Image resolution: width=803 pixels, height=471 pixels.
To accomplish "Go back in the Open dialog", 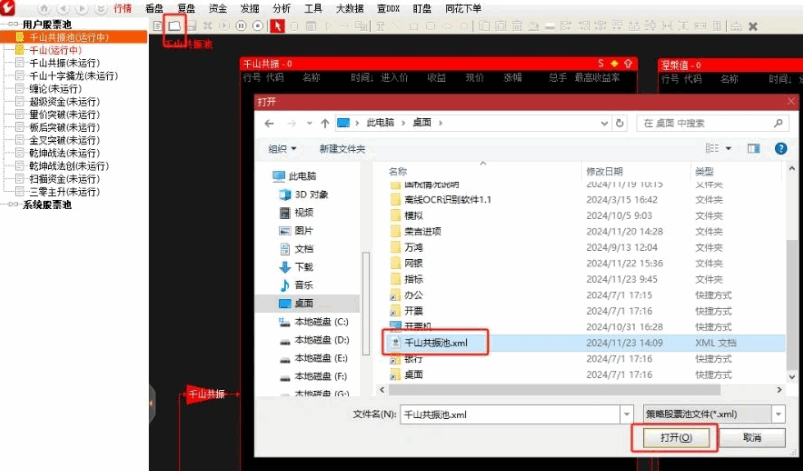I will pos(269,123).
